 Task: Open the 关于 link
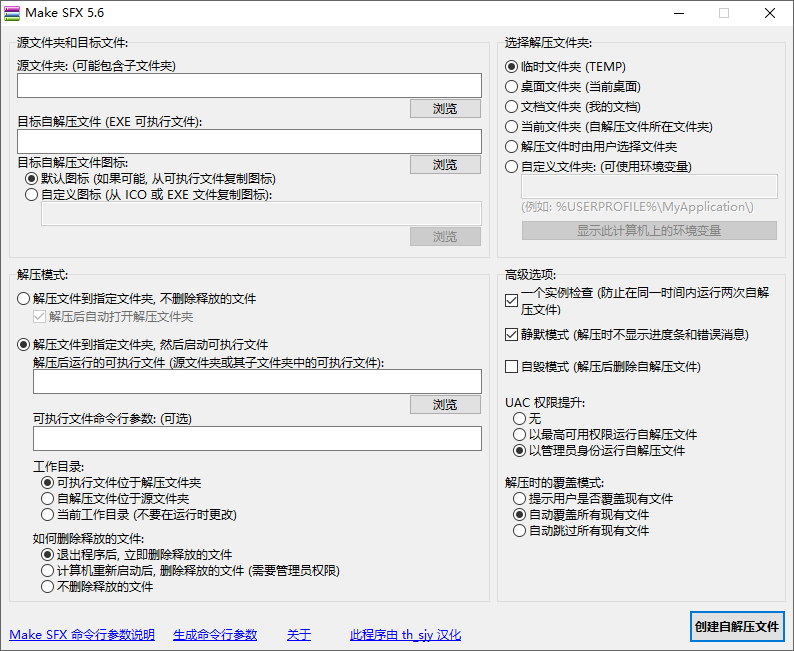coord(299,635)
